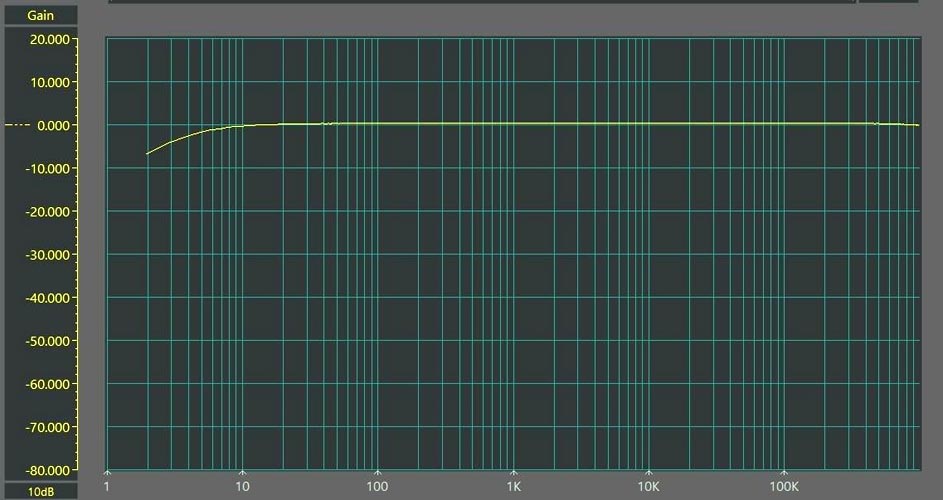Select the 10K frequency axis label
This screenshot has height=500, width=943.
pos(648,486)
